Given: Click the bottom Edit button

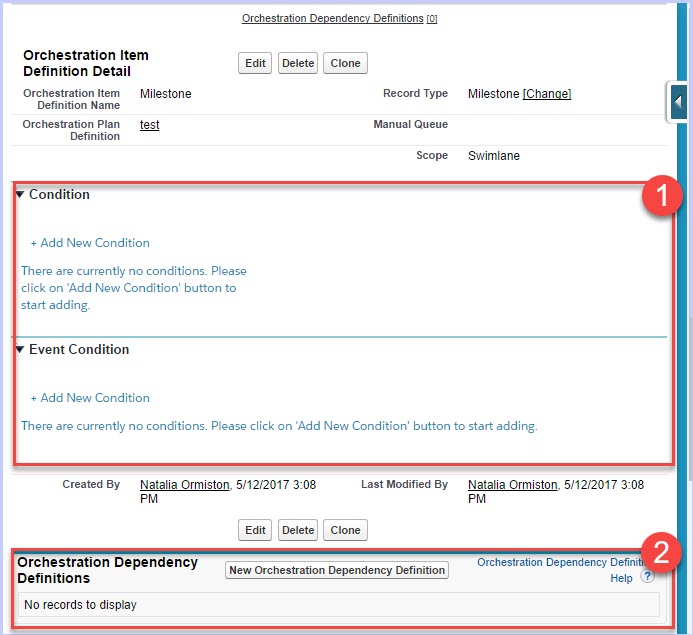Looking at the screenshot, I should 255,530.
